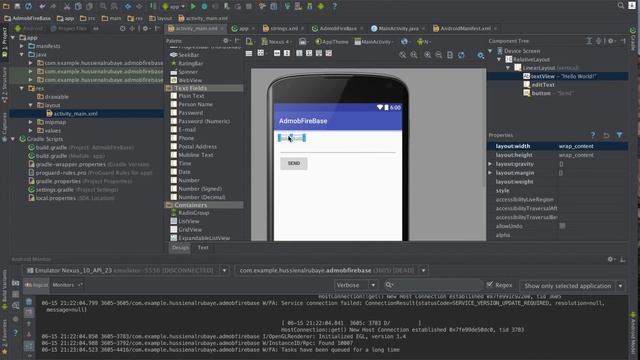
Task: Click the Copy icon in main toolbar
Action: pyautogui.click(x=78, y=6)
